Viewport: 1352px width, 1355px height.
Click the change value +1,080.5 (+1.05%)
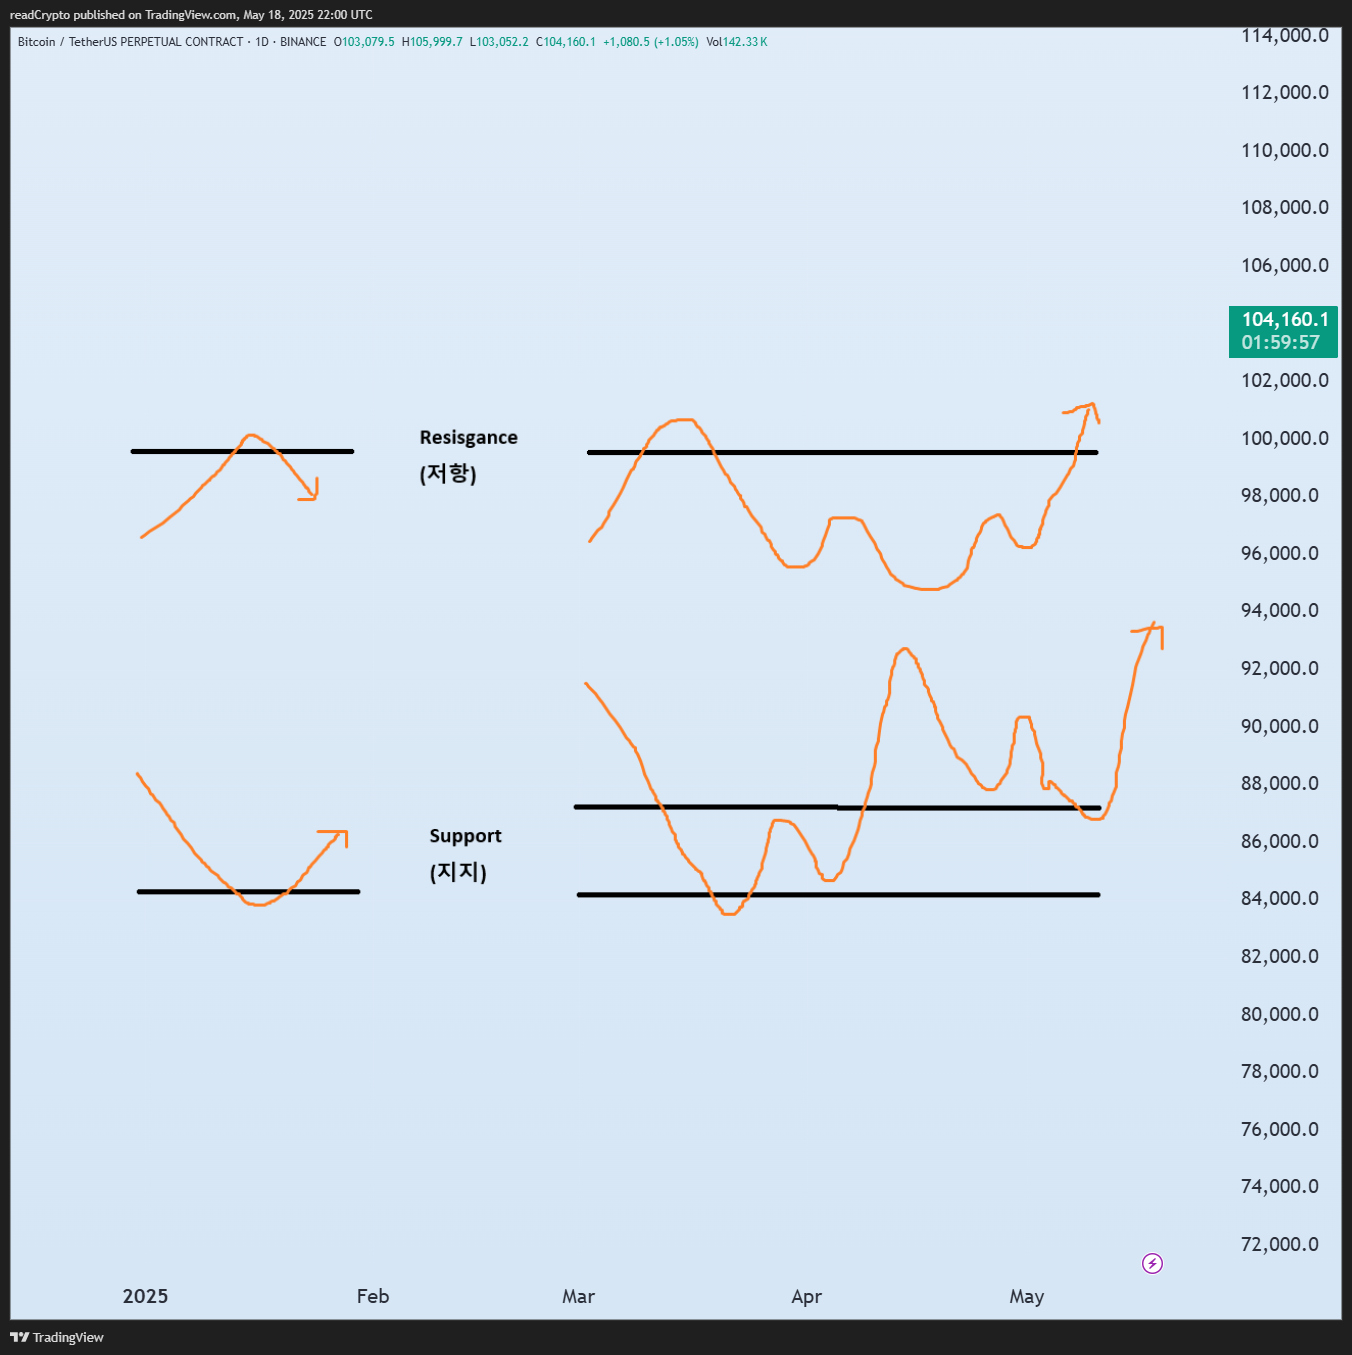651,42
